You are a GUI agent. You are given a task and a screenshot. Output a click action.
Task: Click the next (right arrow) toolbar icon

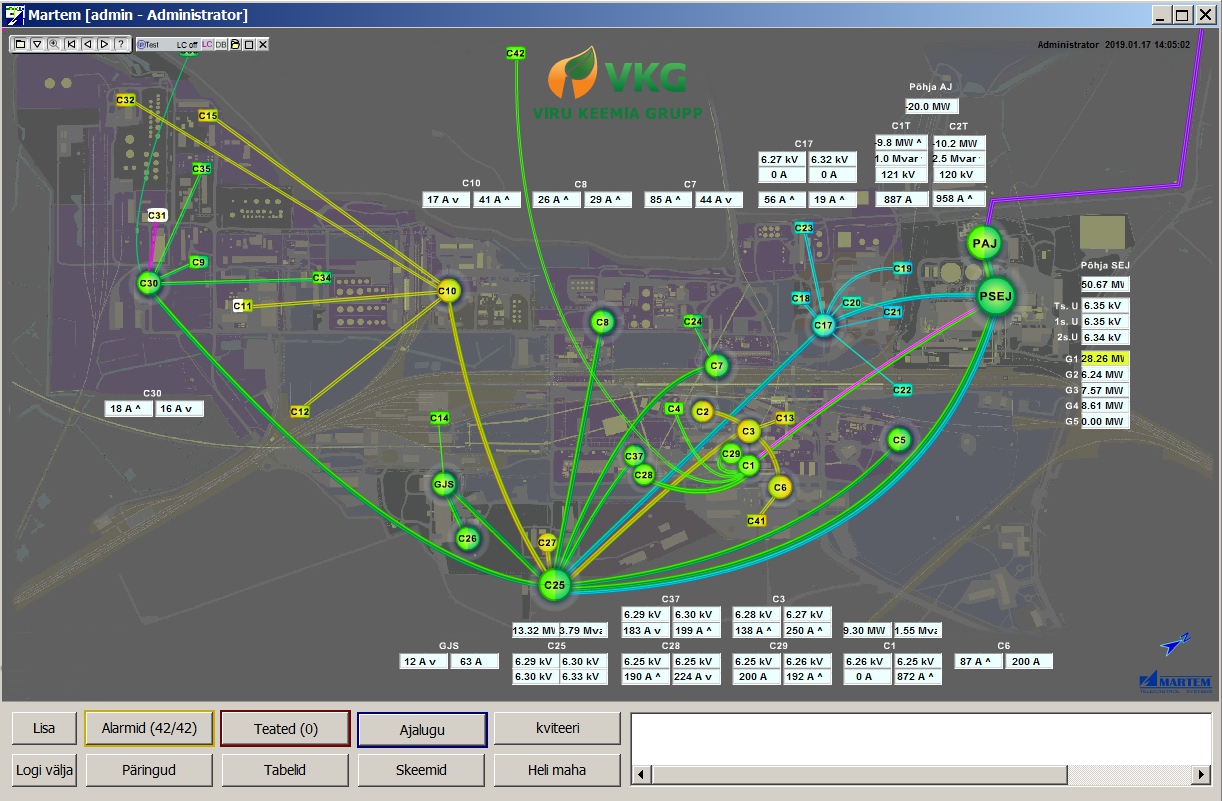click(x=104, y=44)
